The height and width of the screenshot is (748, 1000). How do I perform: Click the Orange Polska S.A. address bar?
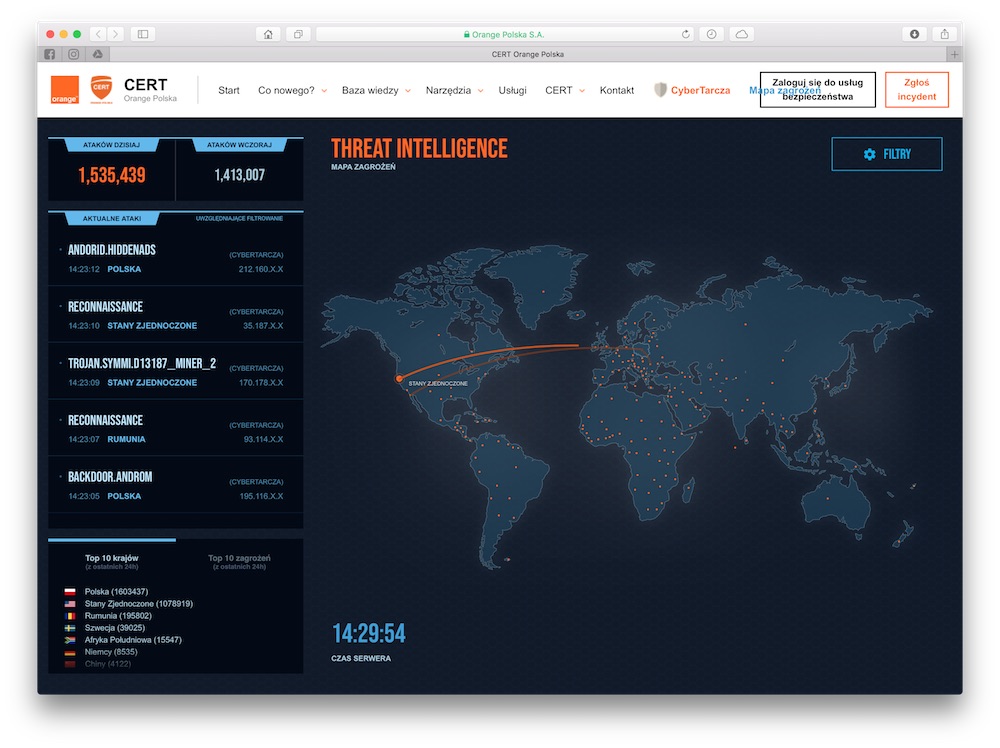(x=504, y=34)
